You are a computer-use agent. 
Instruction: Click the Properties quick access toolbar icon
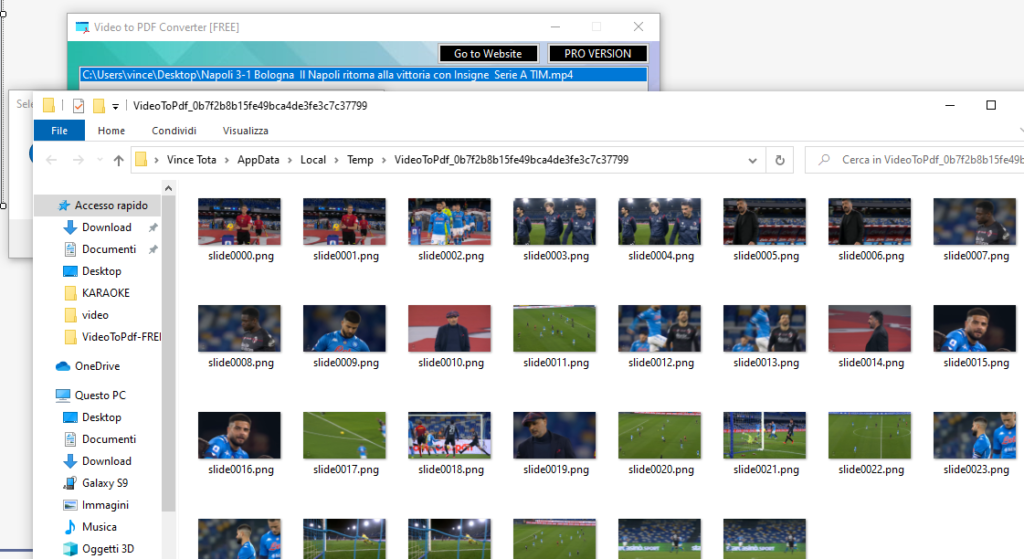click(78, 106)
